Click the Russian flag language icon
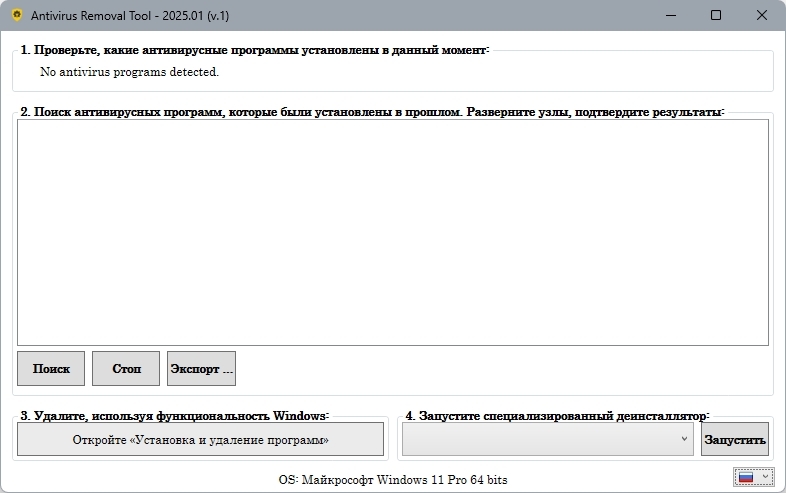The image size is (786, 493). 746,477
